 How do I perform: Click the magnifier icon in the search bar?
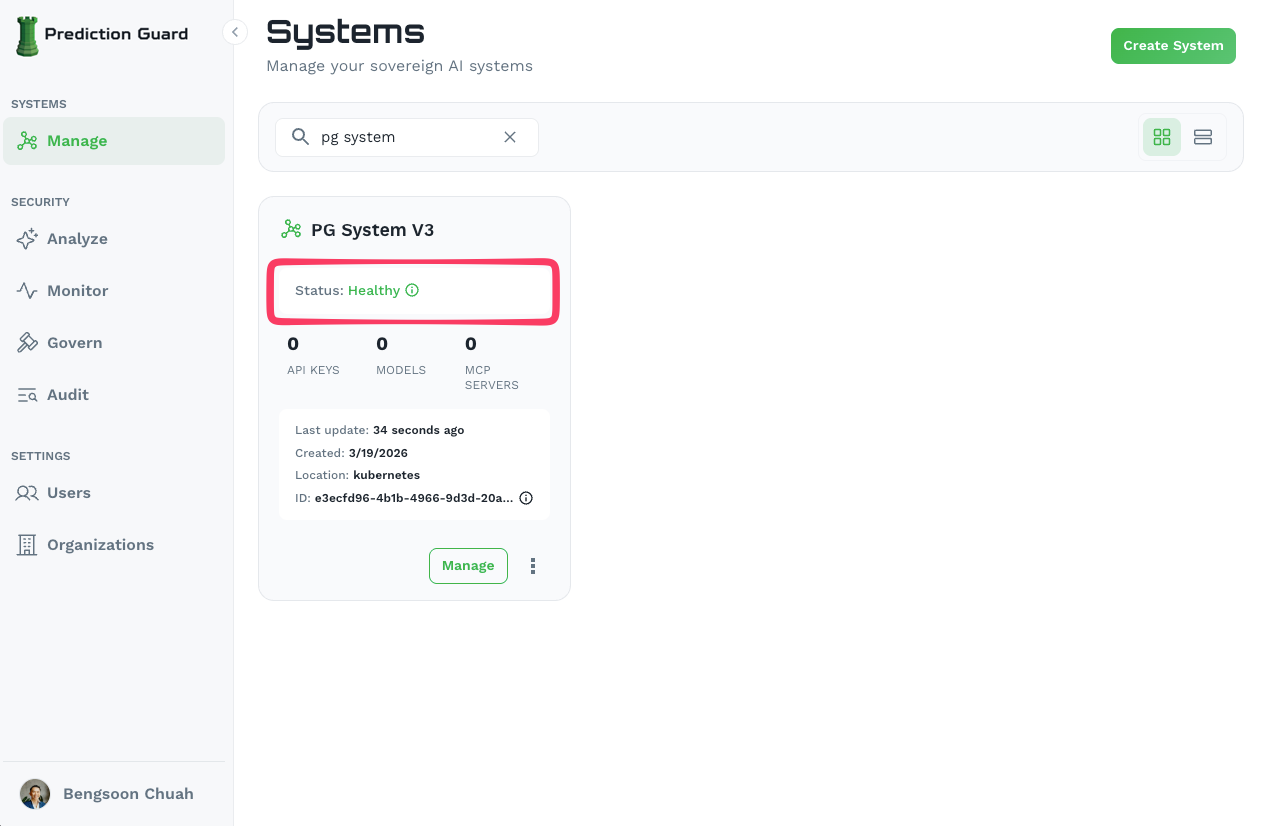[300, 137]
